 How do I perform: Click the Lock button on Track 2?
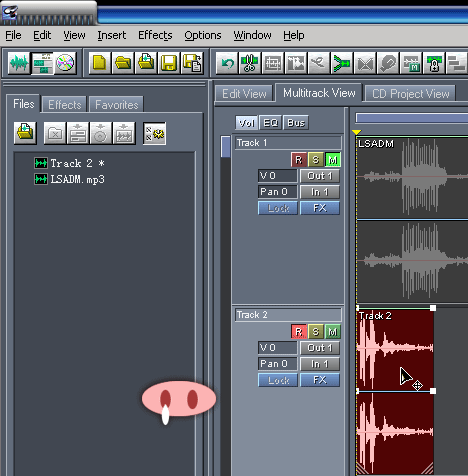click(278, 380)
